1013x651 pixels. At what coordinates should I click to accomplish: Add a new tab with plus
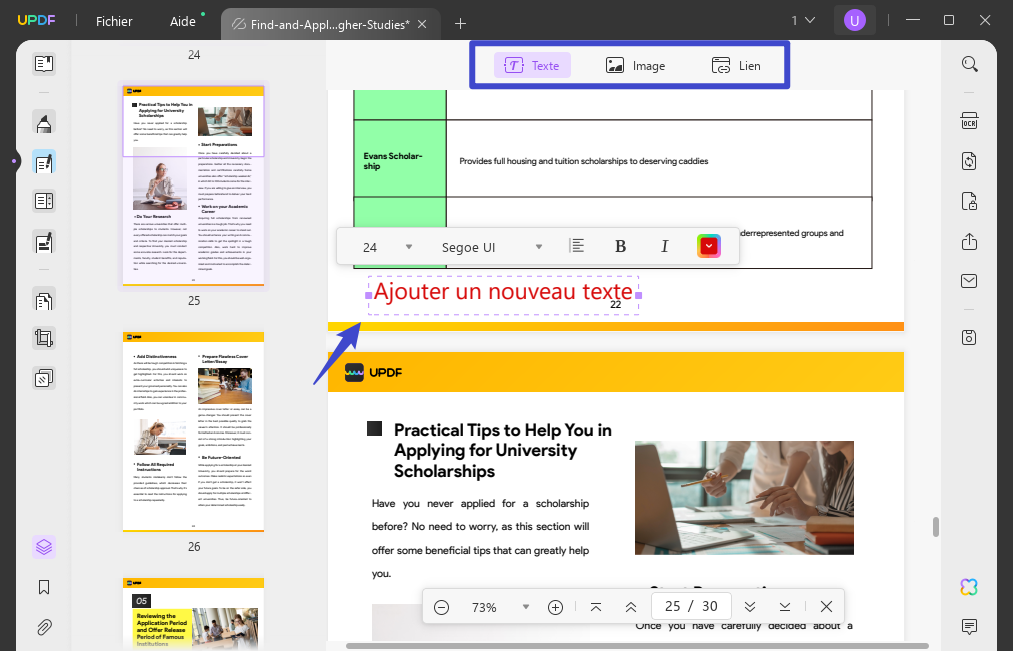coord(460,24)
